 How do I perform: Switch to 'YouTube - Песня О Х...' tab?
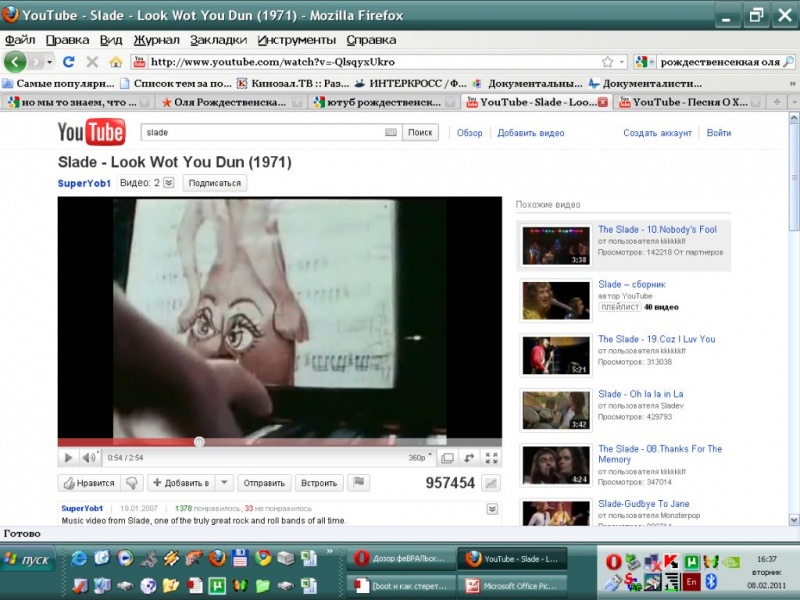[x=690, y=102]
